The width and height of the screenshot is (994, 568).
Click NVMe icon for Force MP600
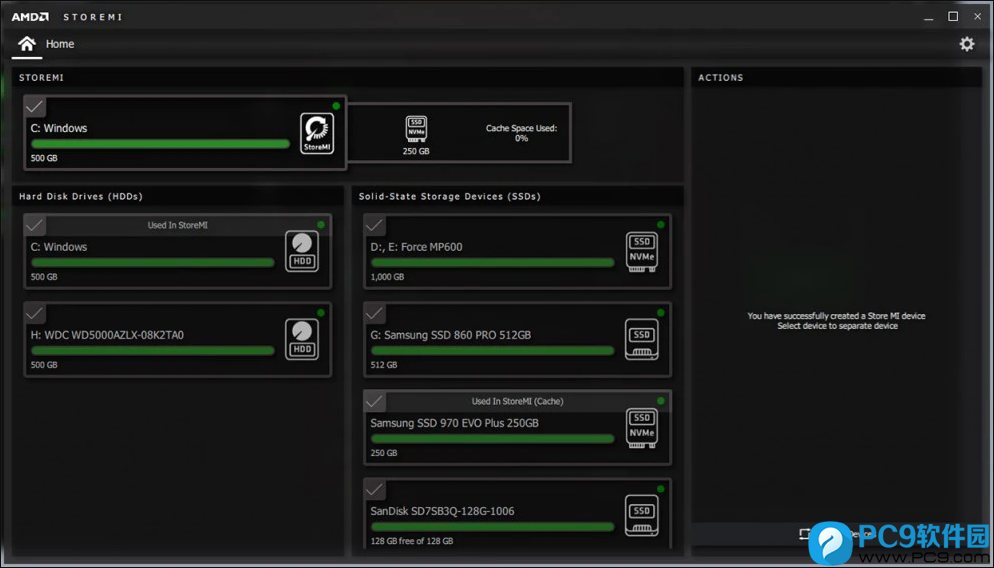tap(642, 252)
